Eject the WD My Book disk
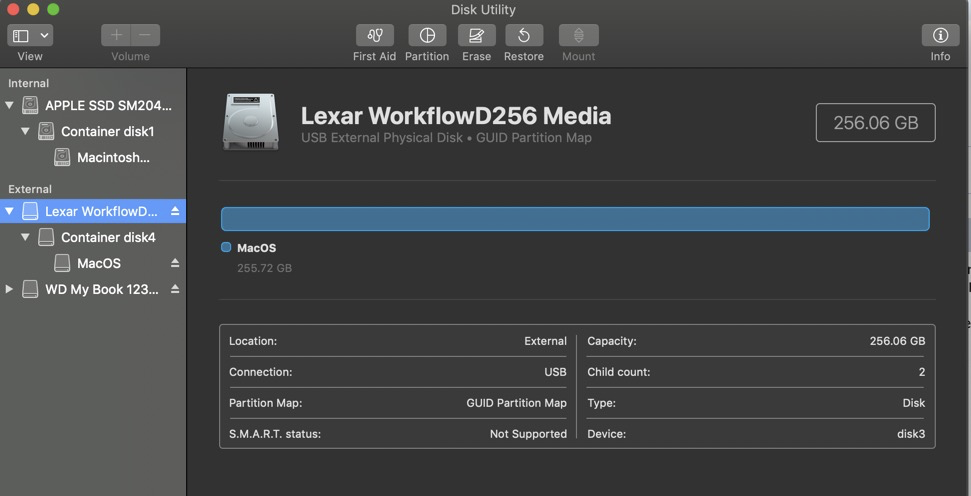This screenshot has width=971, height=496. pyautogui.click(x=175, y=289)
